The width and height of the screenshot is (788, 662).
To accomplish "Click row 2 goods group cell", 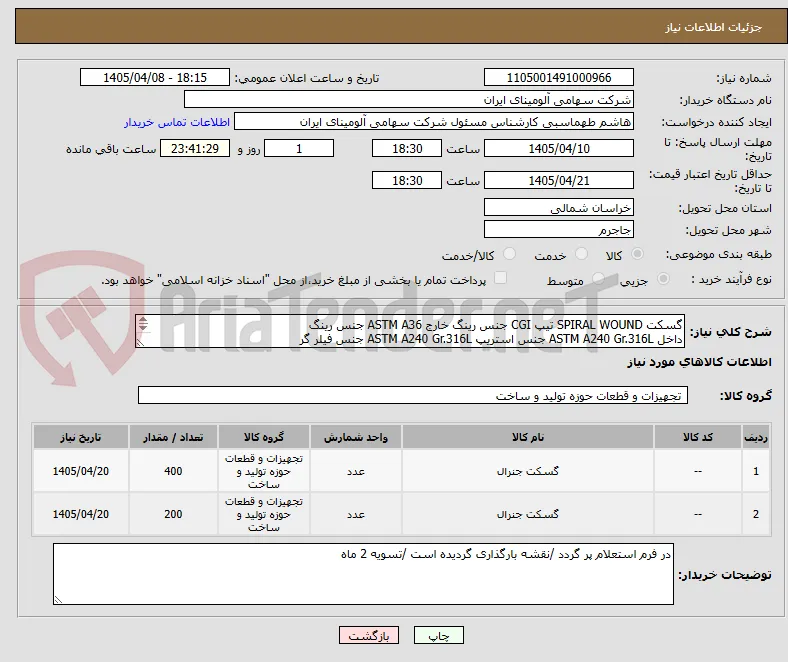I will coord(264,514).
